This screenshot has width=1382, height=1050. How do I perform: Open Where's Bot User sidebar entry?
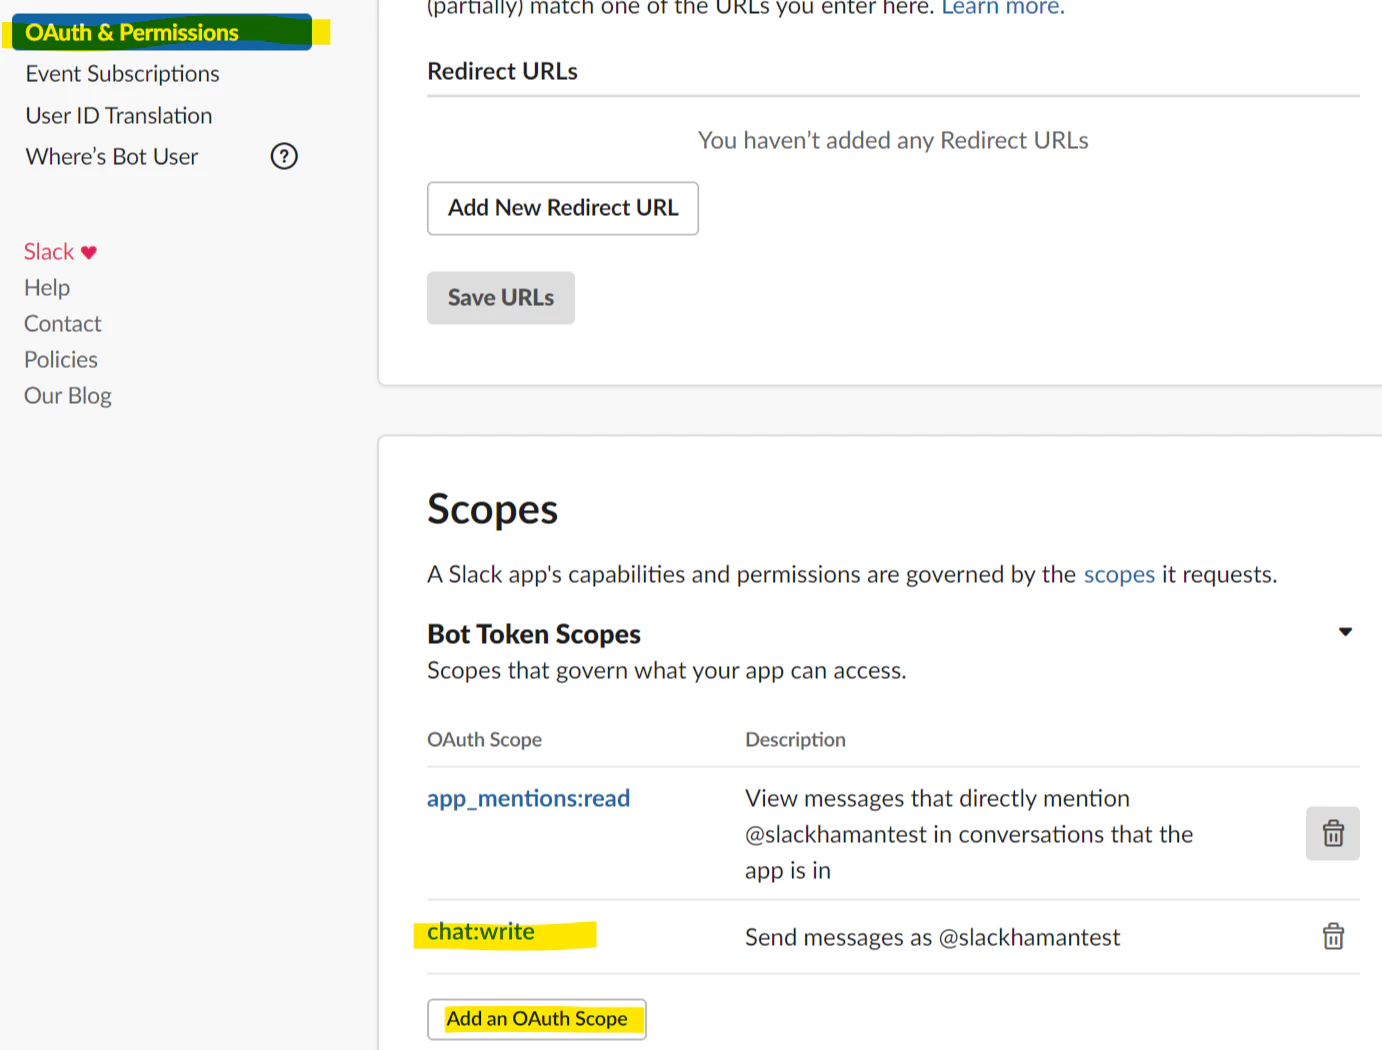click(112, 157)
